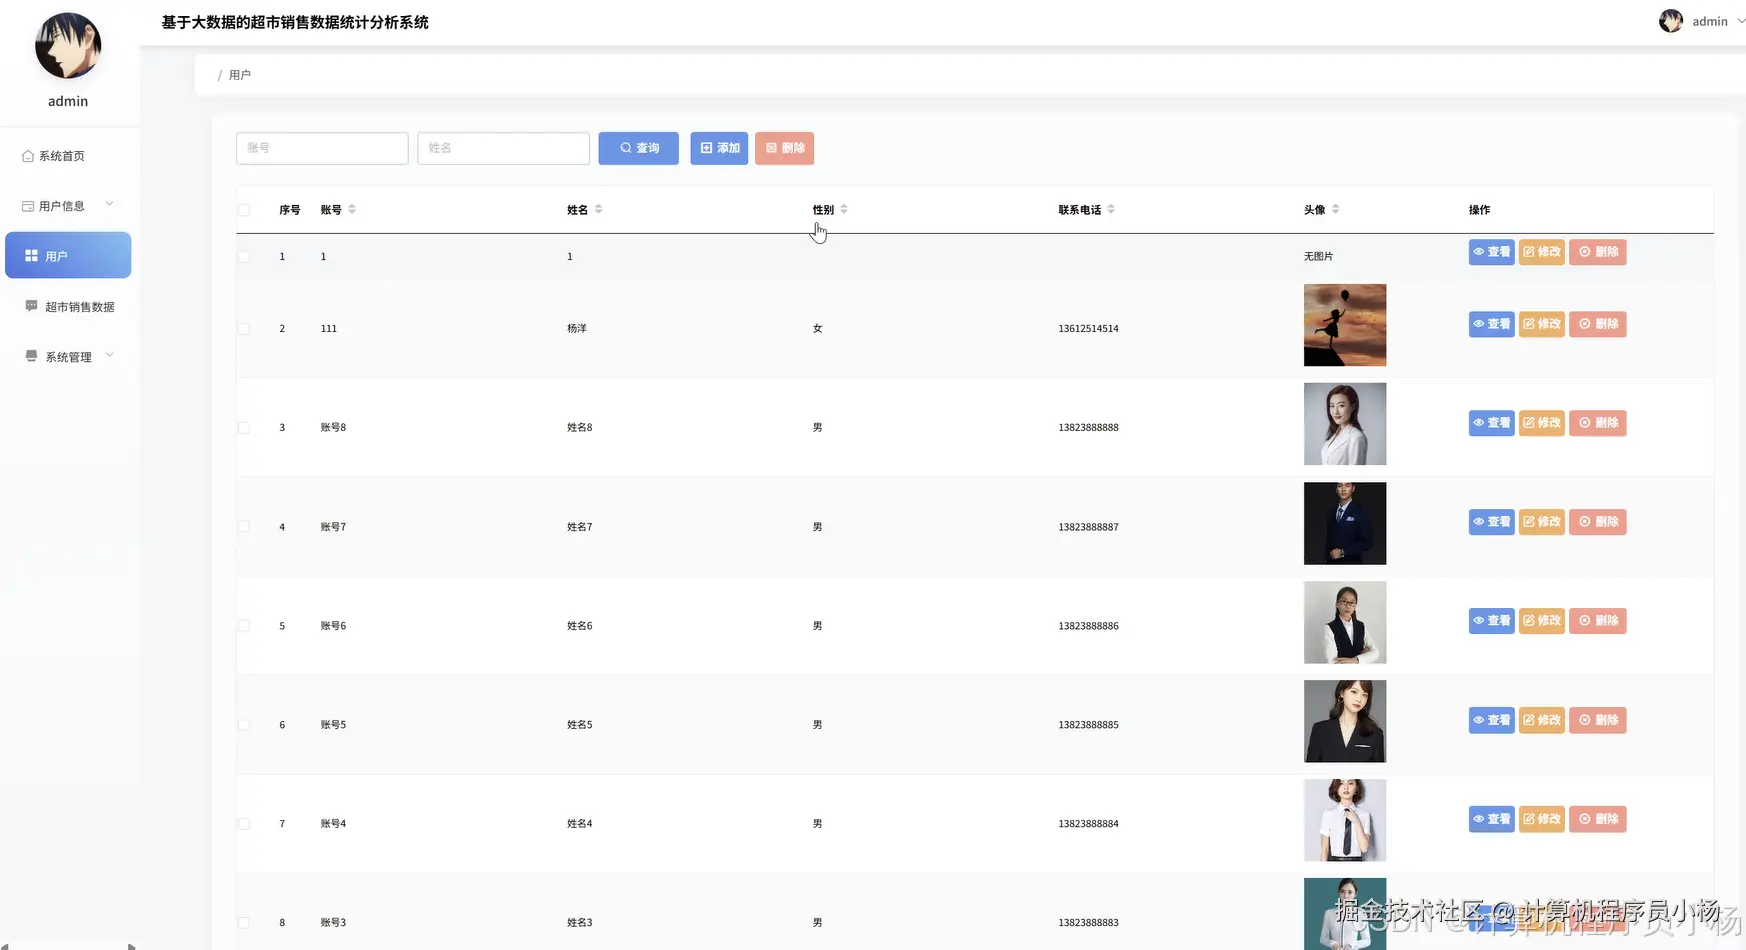Edit the row with account 111

pos(1541,324)
